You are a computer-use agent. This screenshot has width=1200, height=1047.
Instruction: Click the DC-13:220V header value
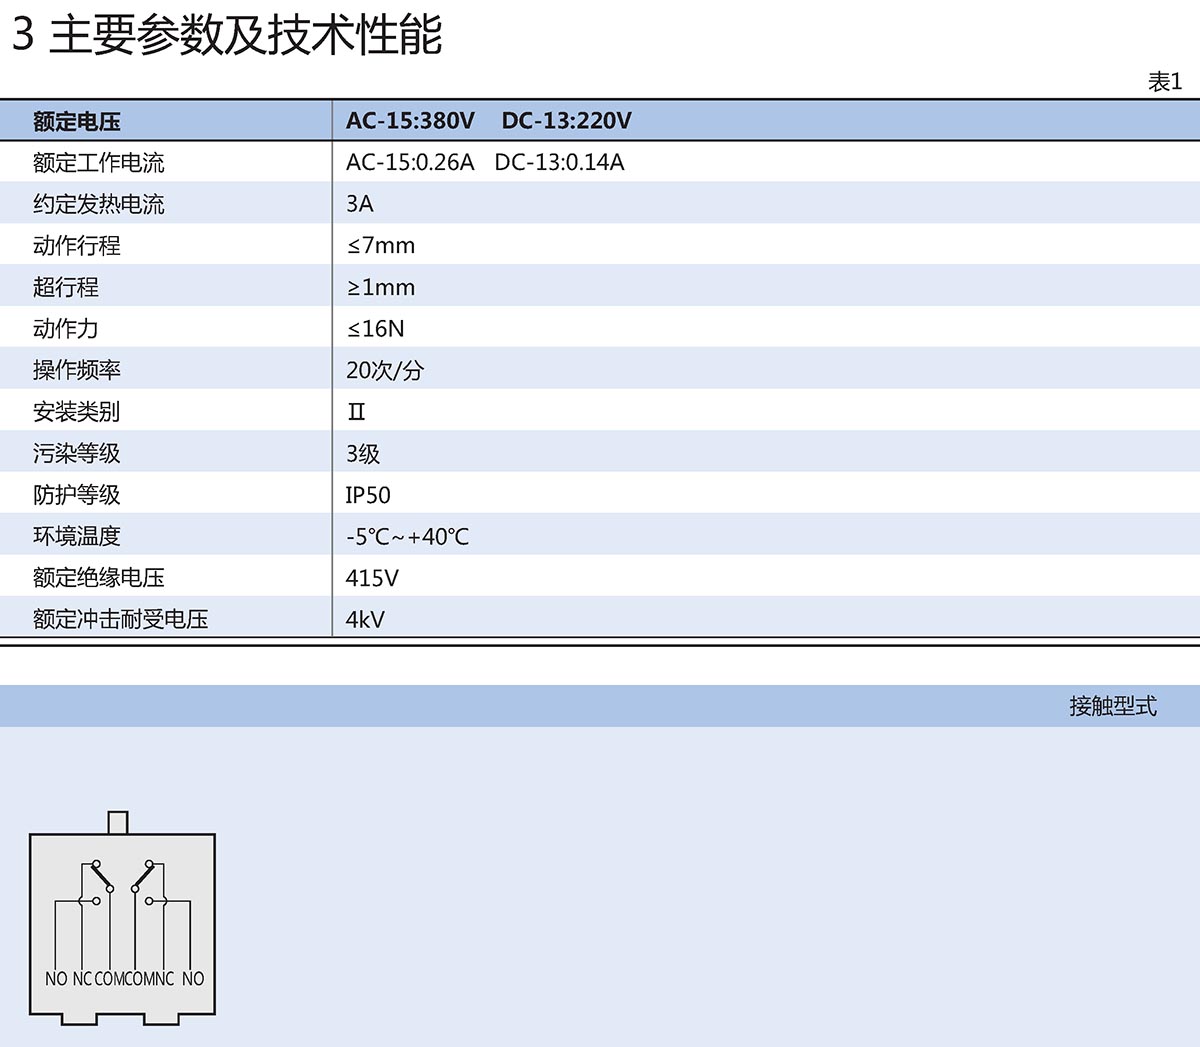566,121
